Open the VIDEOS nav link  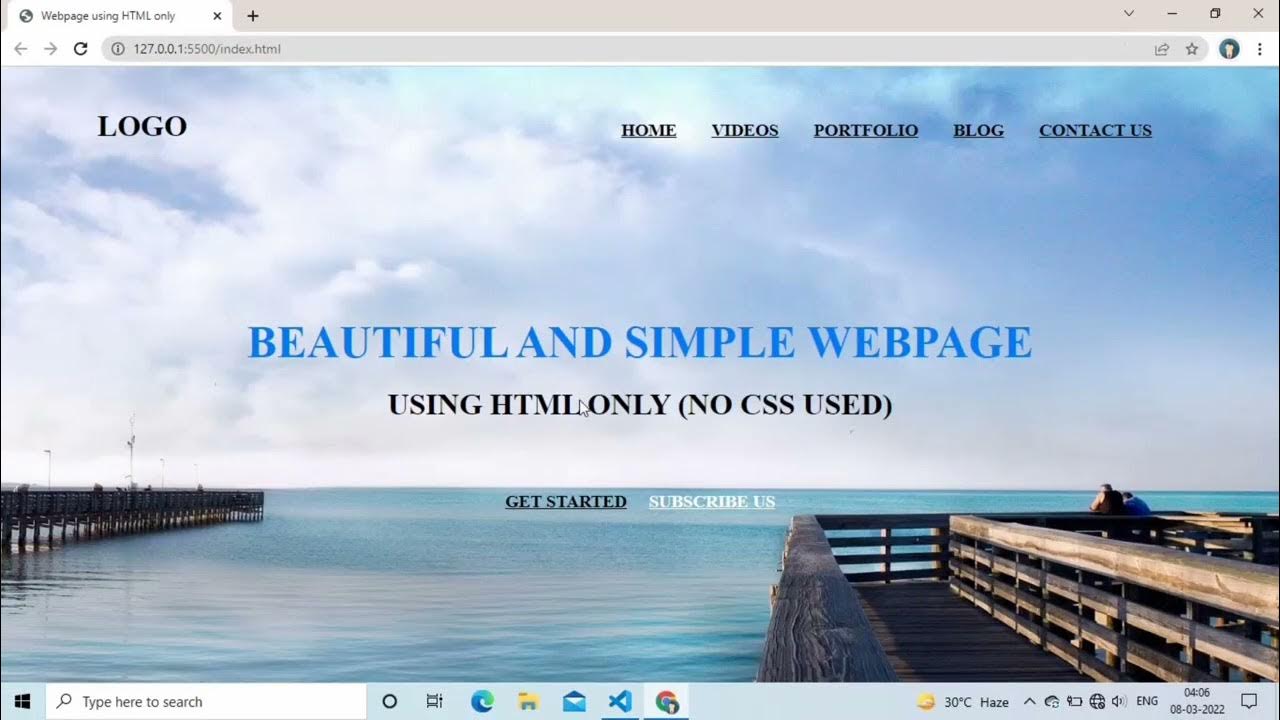(744, 131)
